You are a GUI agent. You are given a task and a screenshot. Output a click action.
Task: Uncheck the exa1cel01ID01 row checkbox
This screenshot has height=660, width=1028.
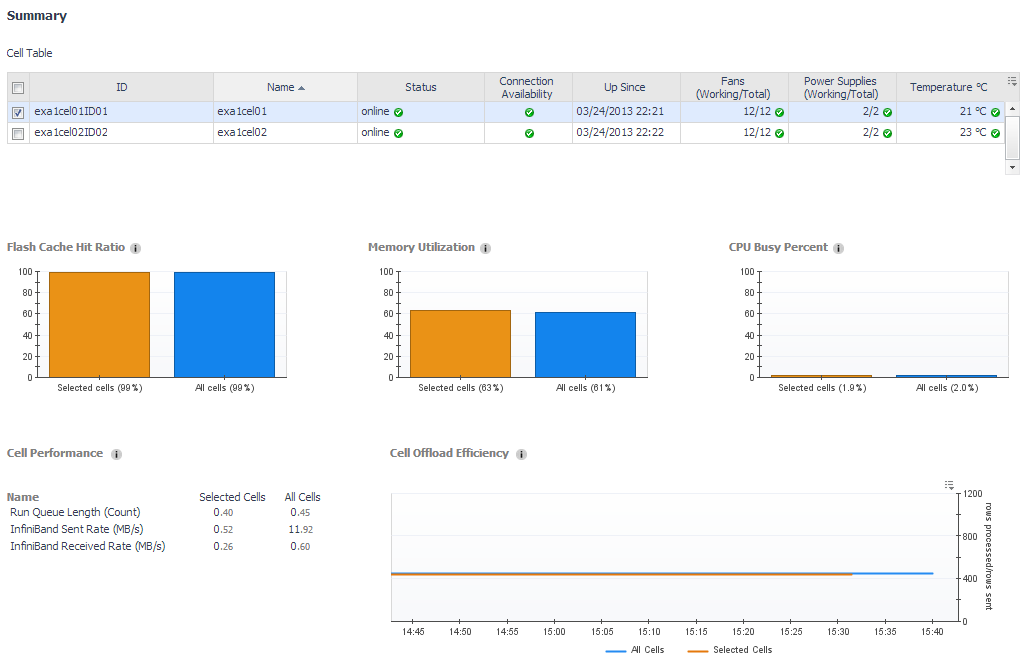[x=18, y=112]
